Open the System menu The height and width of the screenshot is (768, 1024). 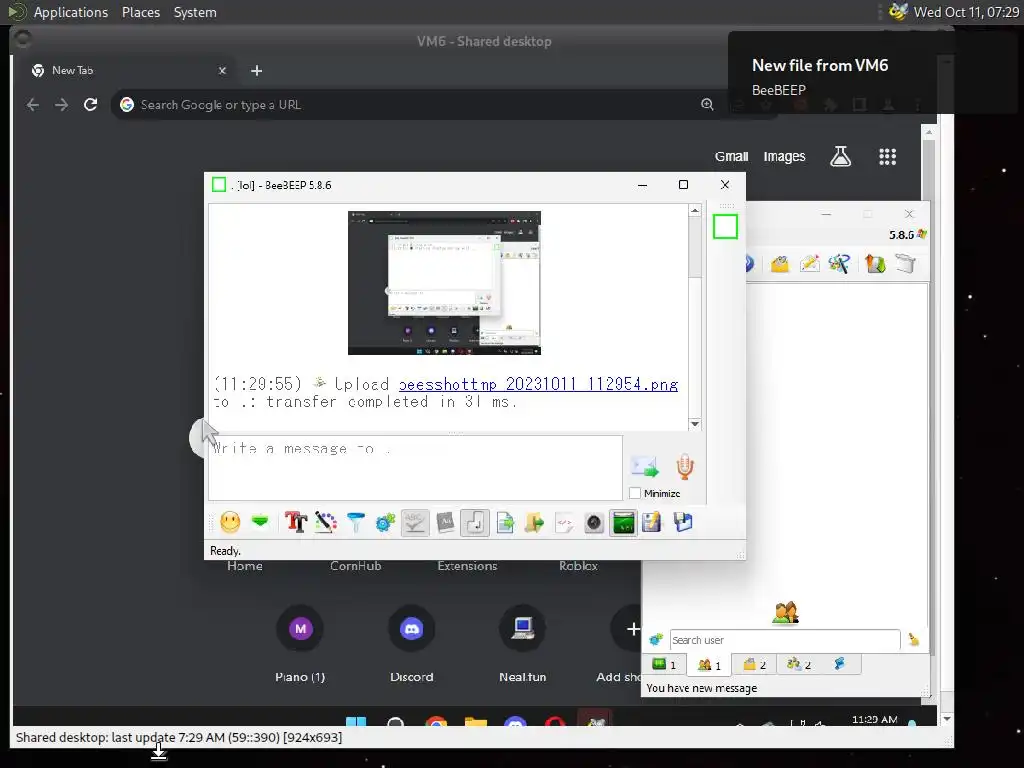(x=195, y=12)
